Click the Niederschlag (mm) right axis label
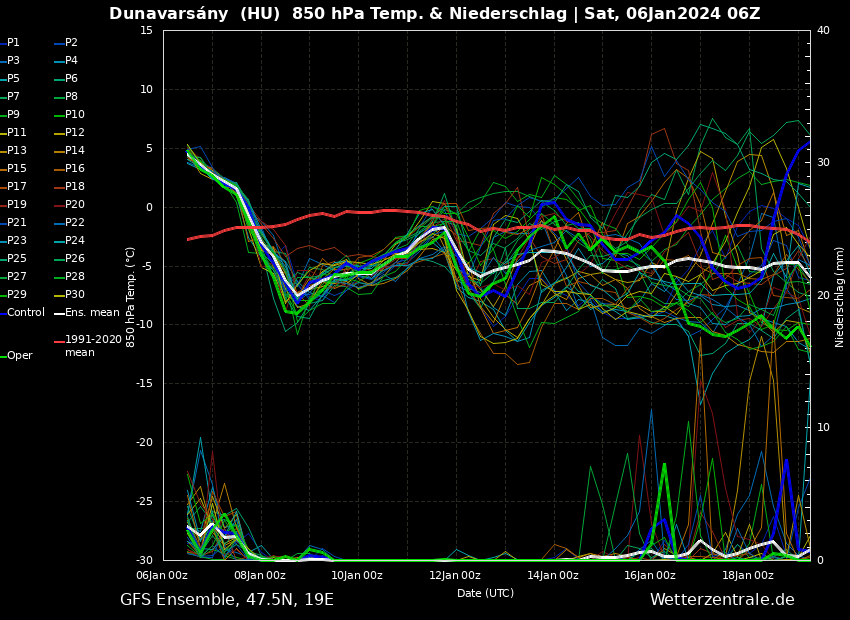This screenshot has width=850, height=620. tap(840, 296)
